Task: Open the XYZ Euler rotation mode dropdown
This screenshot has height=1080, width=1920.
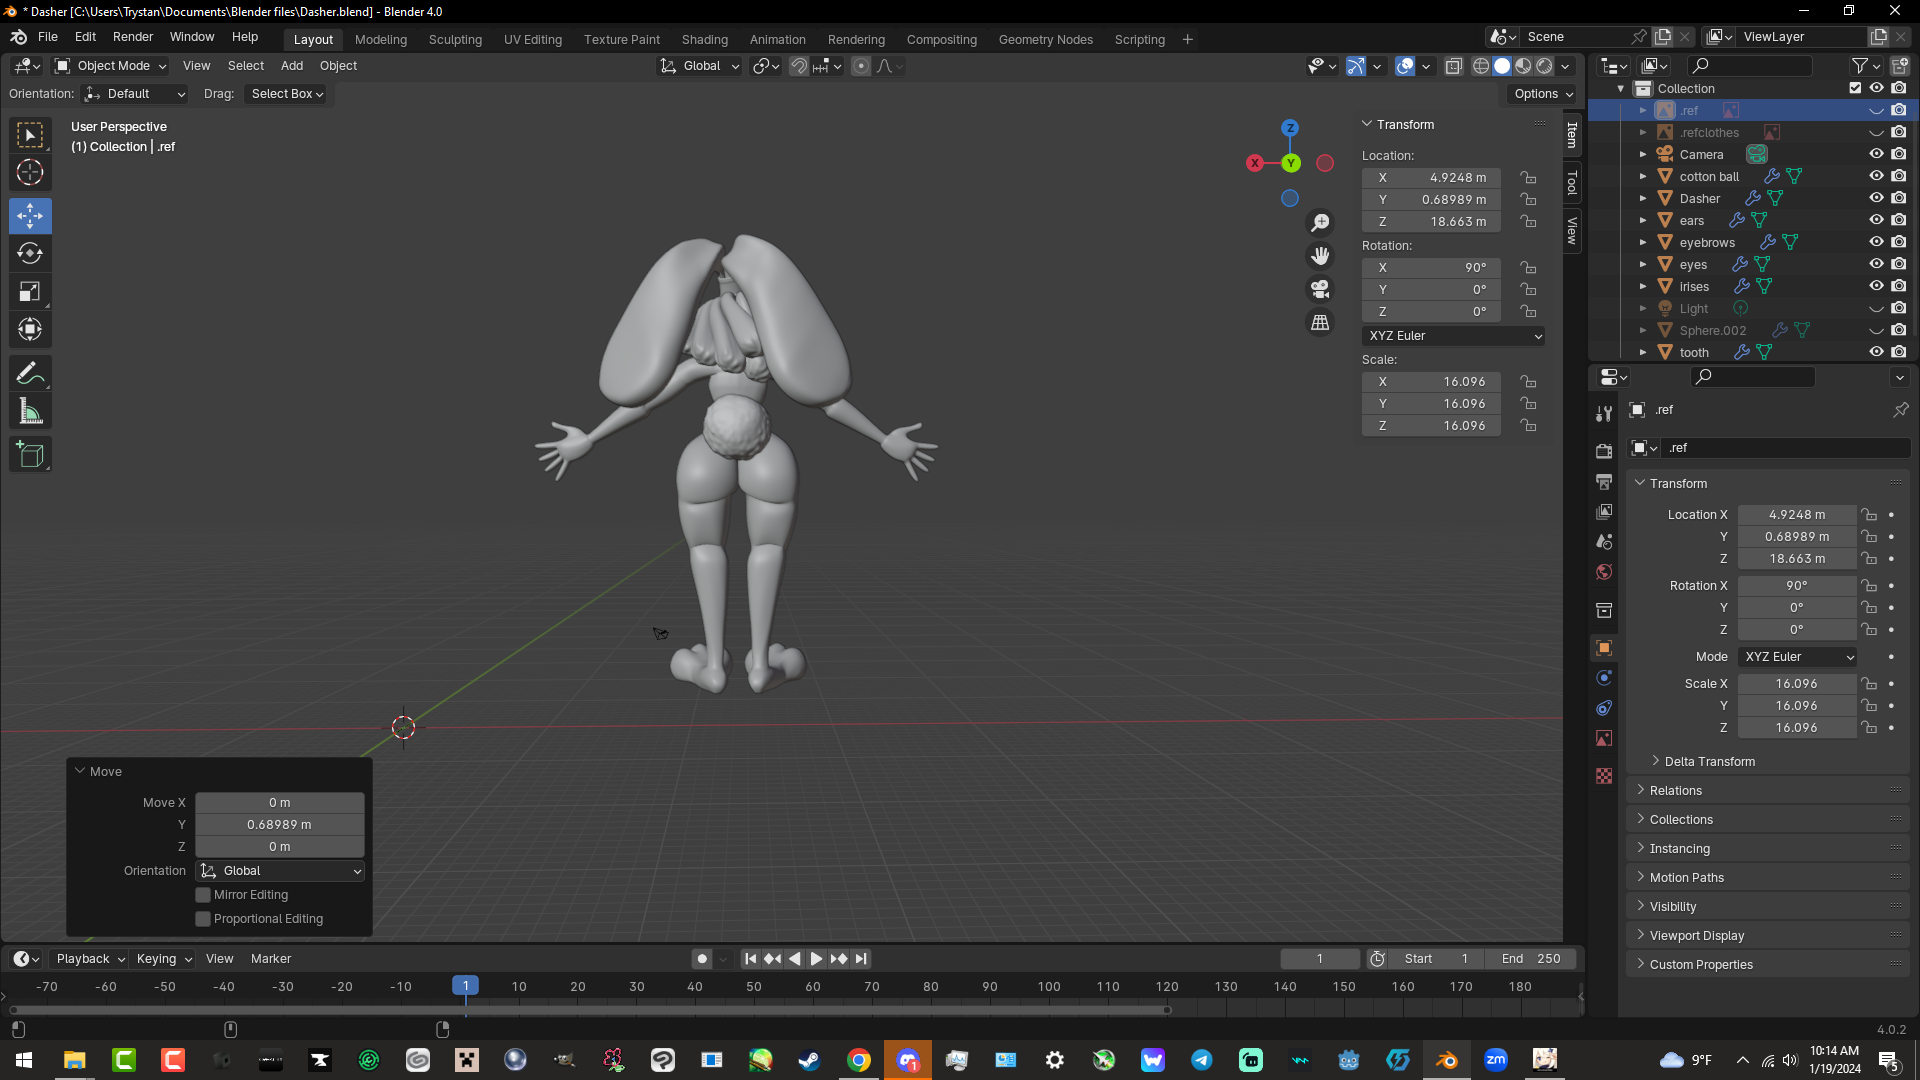Action: [x=1454, y=336]
